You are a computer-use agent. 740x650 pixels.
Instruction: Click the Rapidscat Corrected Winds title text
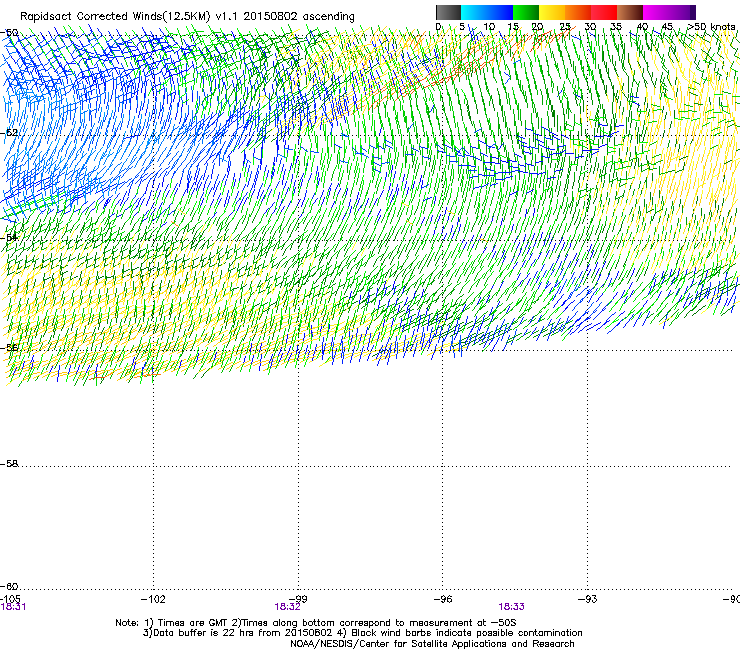(187, 17)
